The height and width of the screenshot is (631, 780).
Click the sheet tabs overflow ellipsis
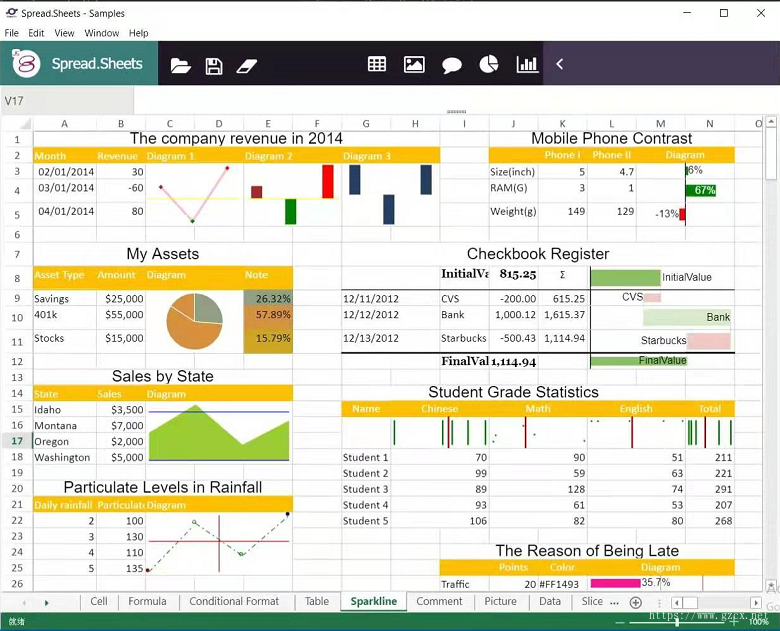614,603
